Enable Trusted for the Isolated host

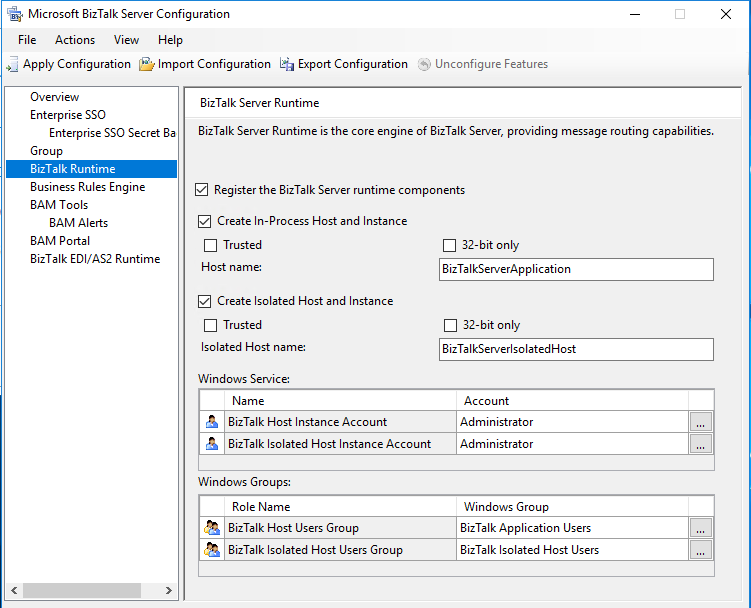click(210, 325)
